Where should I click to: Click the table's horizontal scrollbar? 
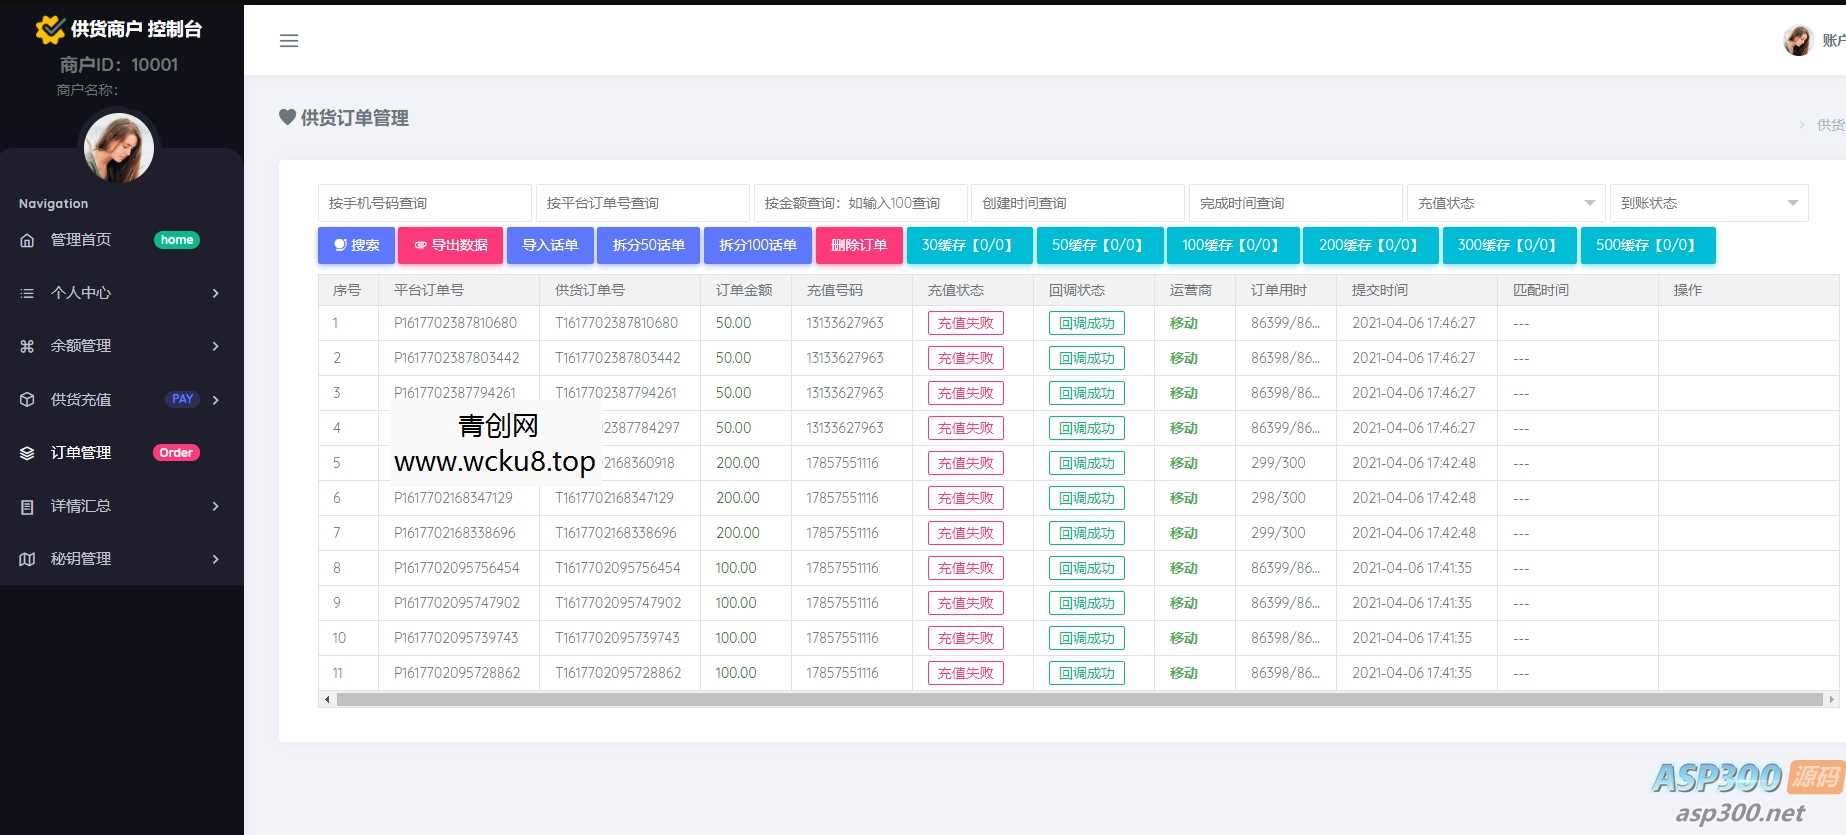point(1078,700)
